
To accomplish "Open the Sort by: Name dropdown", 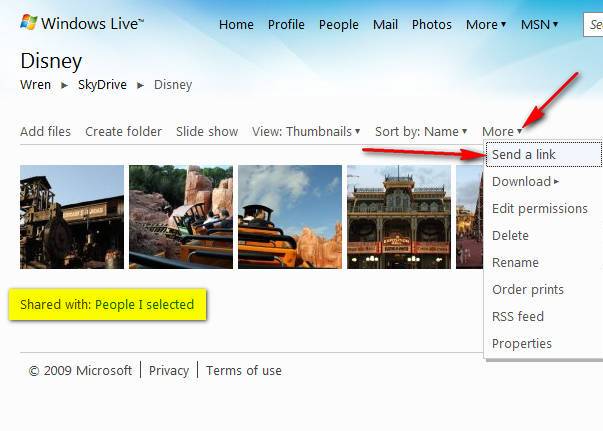I will pos(421,131).
